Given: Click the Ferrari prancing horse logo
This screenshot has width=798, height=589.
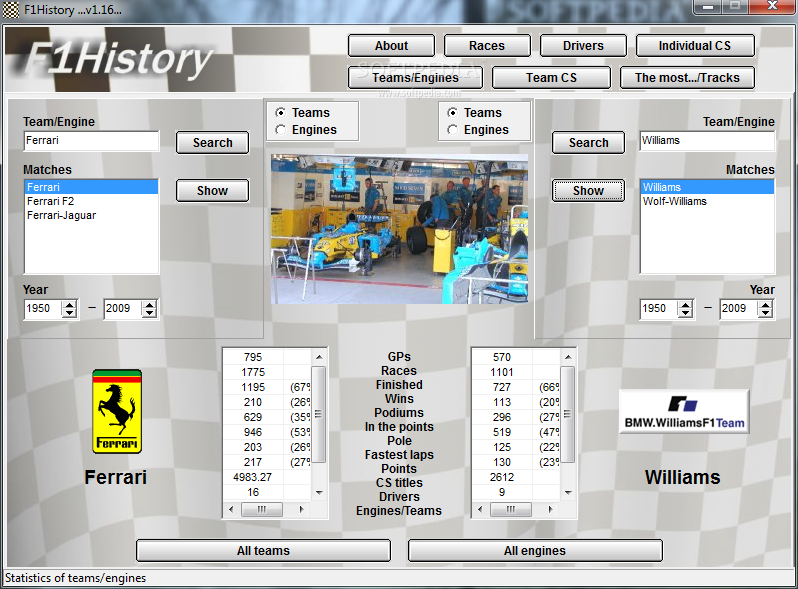Looking at the screenshot, I should 117,411.
